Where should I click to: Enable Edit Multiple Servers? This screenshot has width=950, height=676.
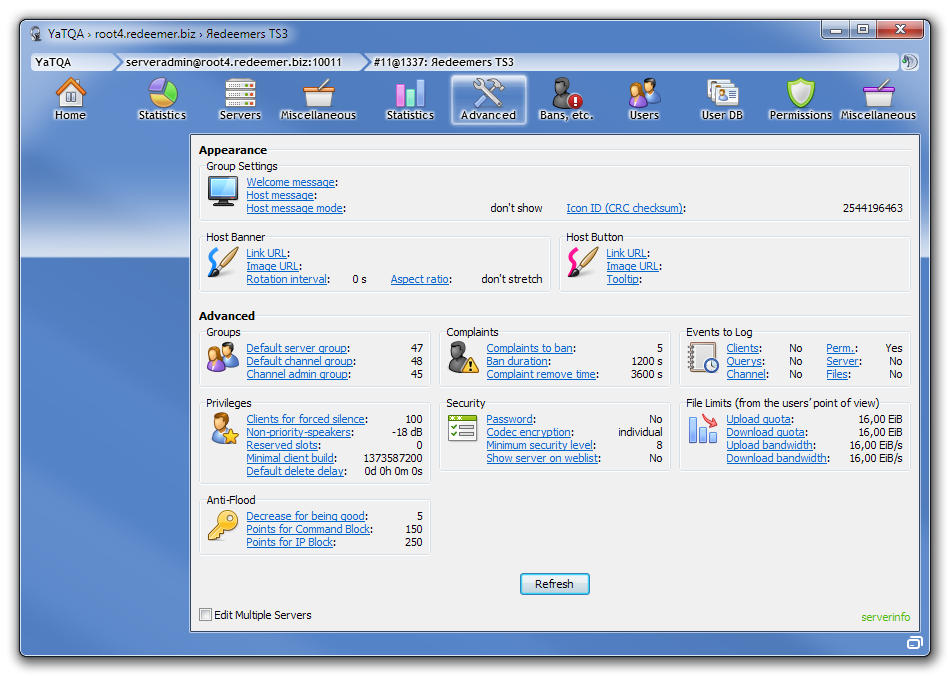pos(206,615)
